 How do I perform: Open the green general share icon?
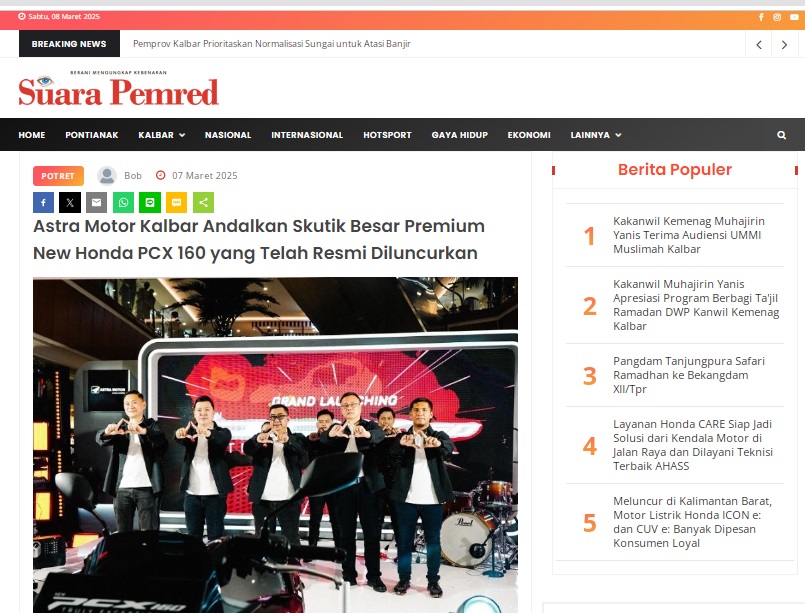(x=203, y=202)
